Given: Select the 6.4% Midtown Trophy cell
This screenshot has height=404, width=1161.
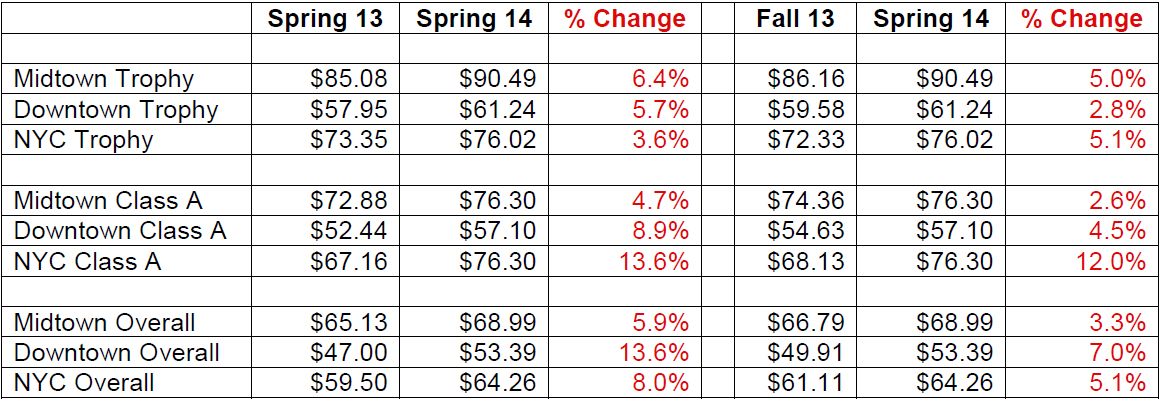Looking at the screenshot, I should click(660, 78).
